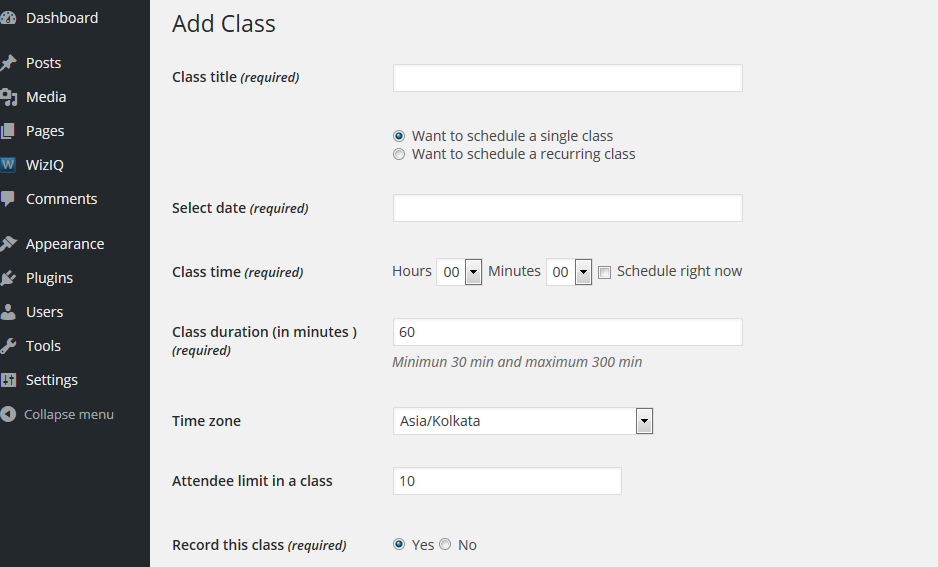
Task: Enable Schedule right now checkbox
Action: click(x=604, y=272)
